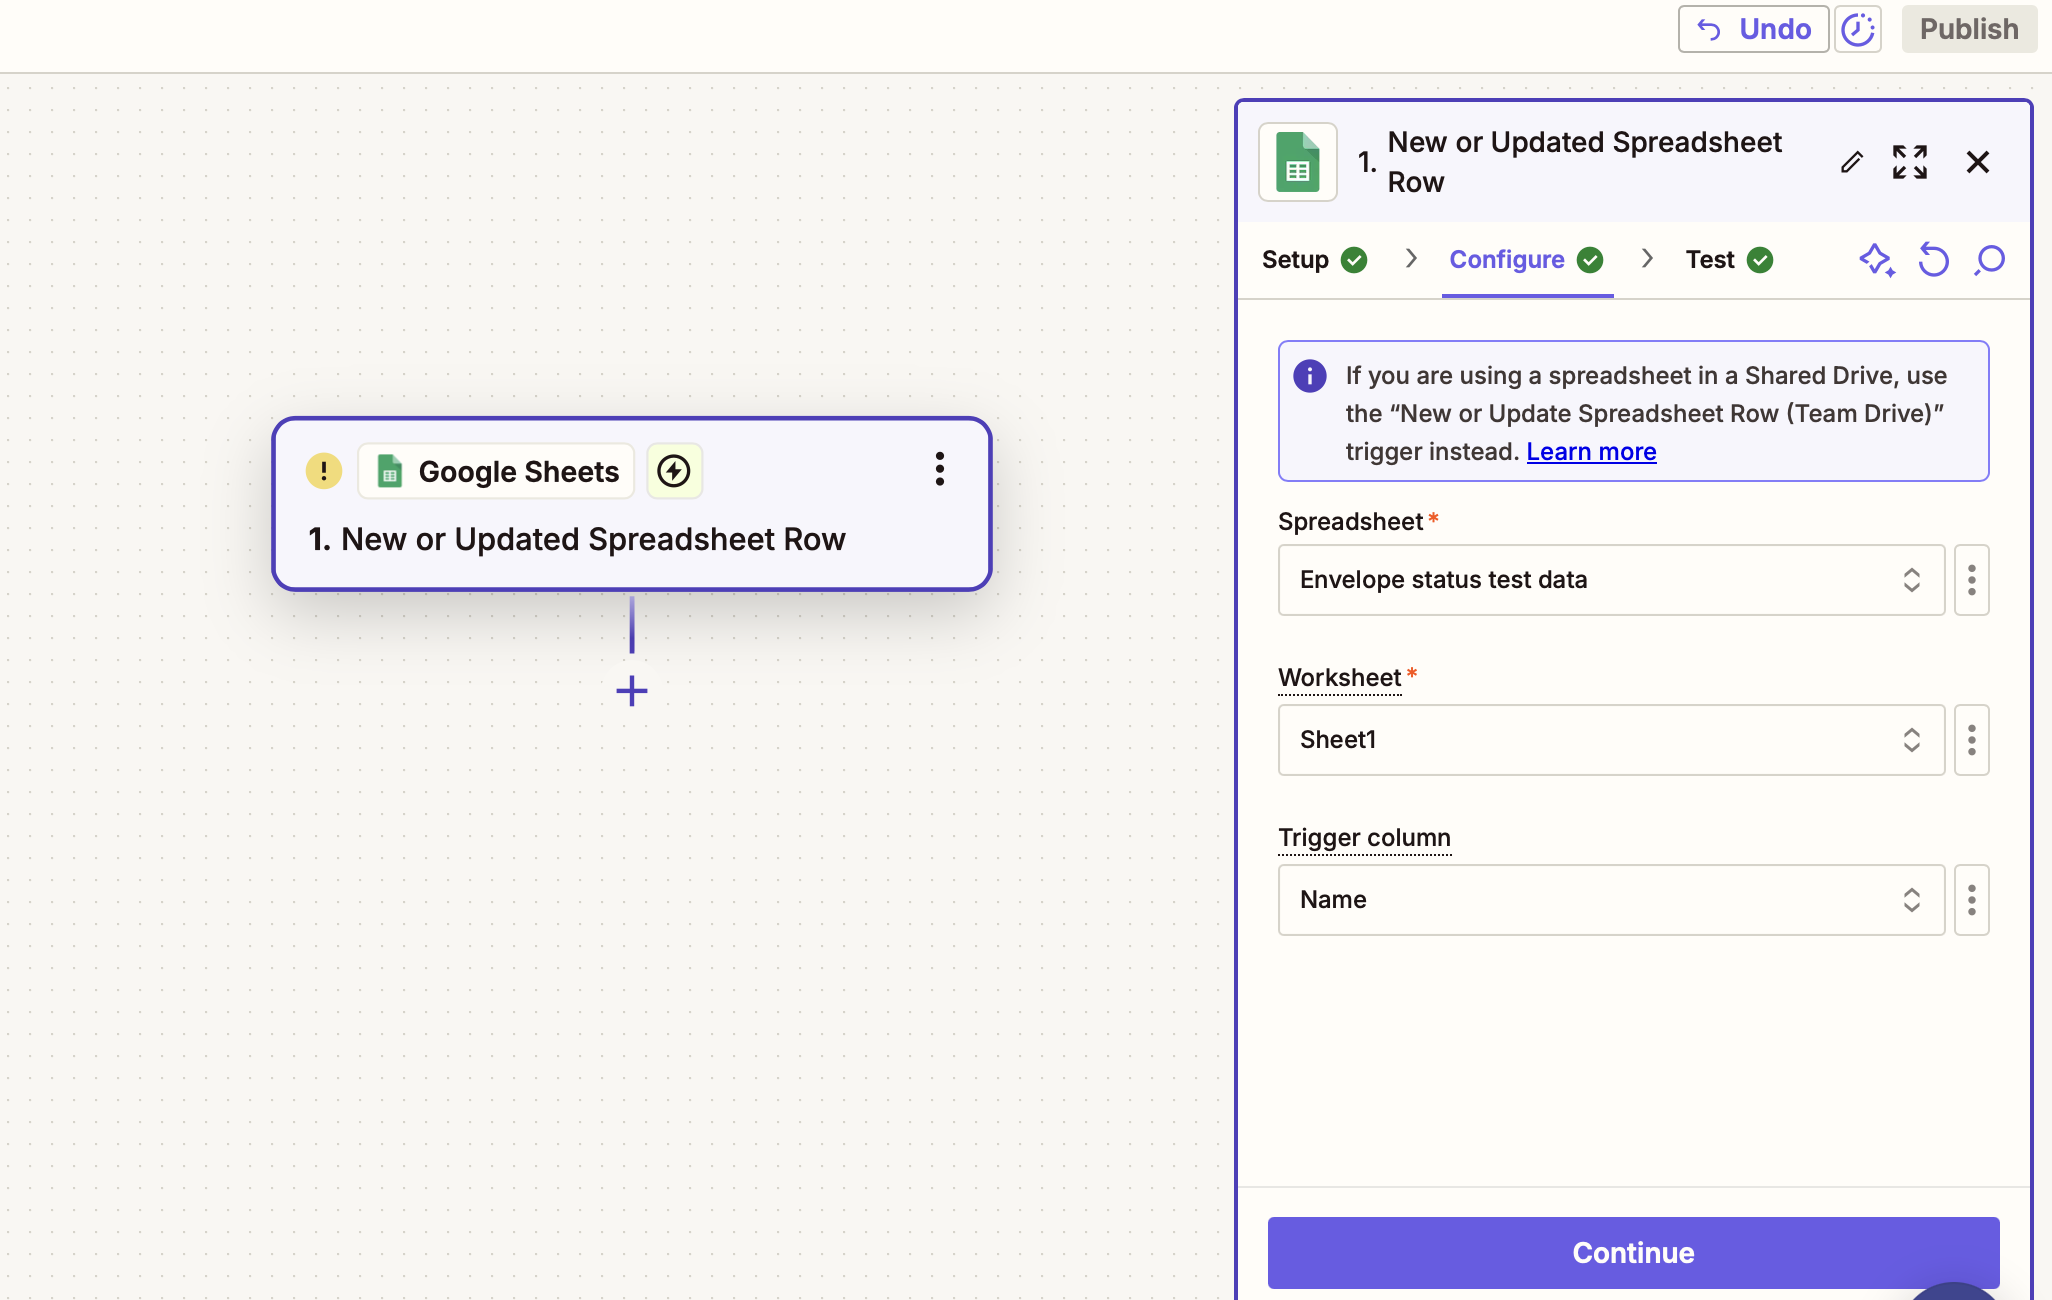Switch to the Test tab

tap(1729, 260)
